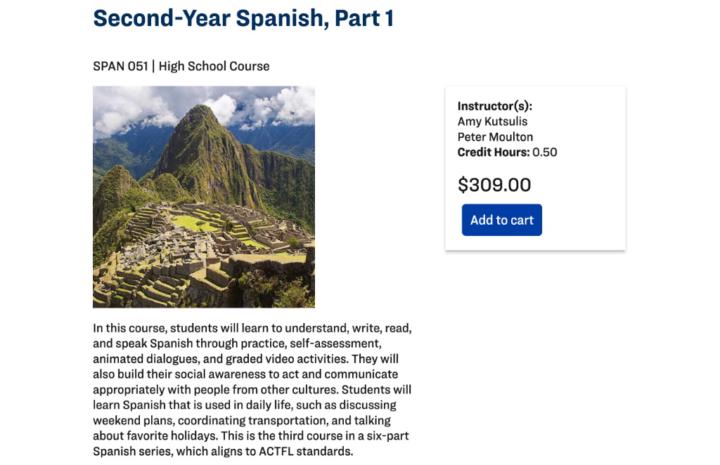This screenshot has width=720, height=465.
Task: Click the $309.00 price
Action: (494, 185)
